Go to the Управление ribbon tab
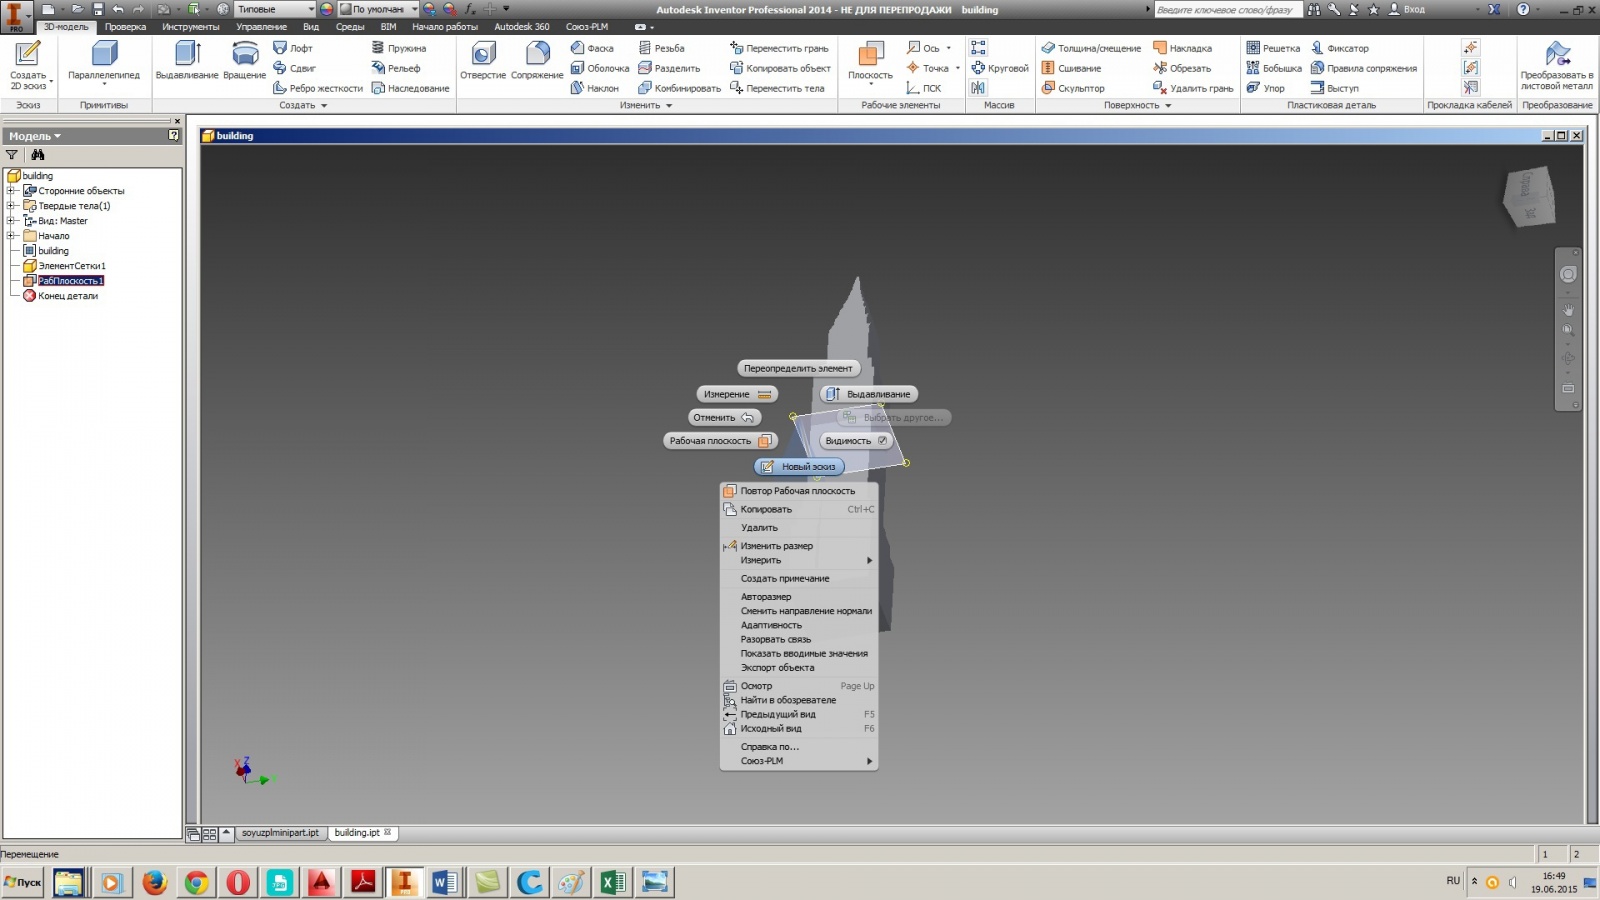Image resolution: width=1600 pixels, height=900 pixels. click(x=261, y=27)
